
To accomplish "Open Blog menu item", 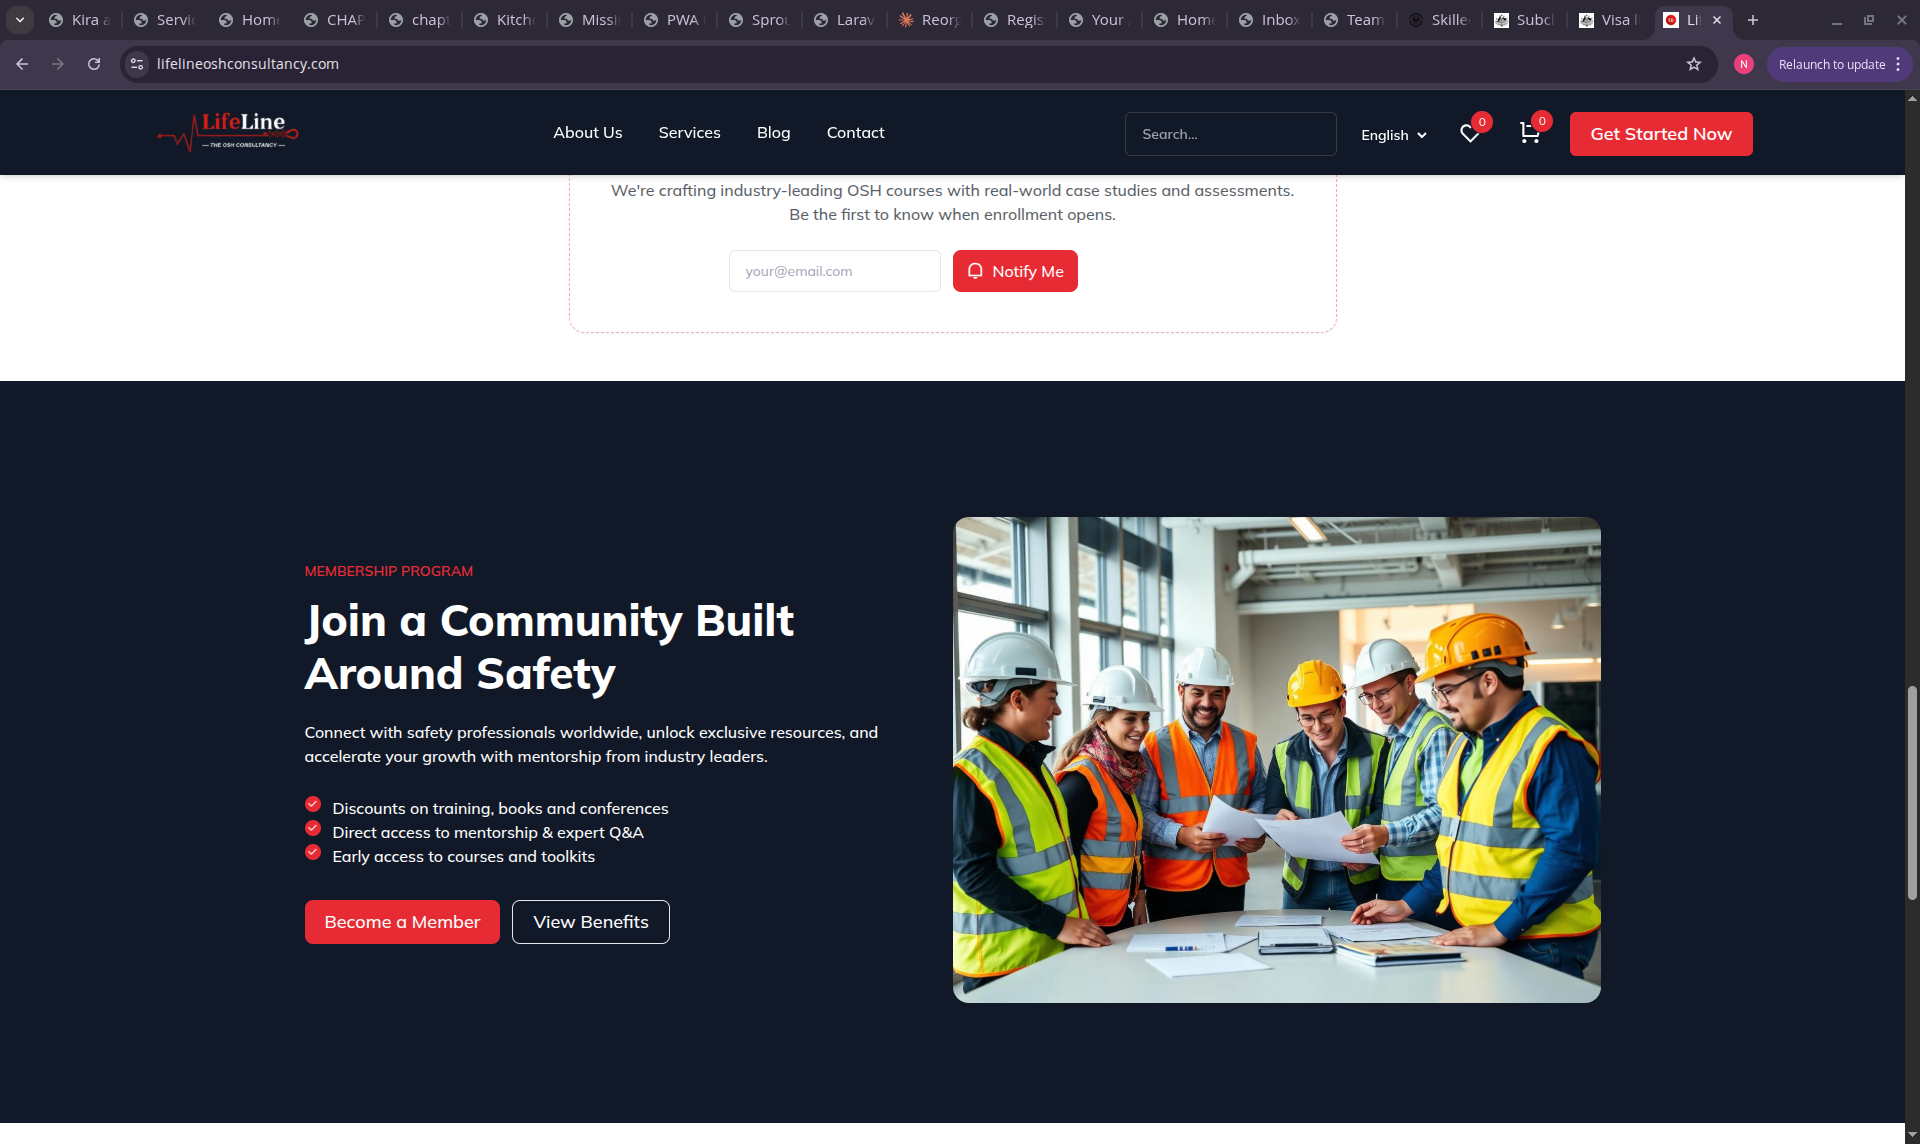I will point(774,133).
